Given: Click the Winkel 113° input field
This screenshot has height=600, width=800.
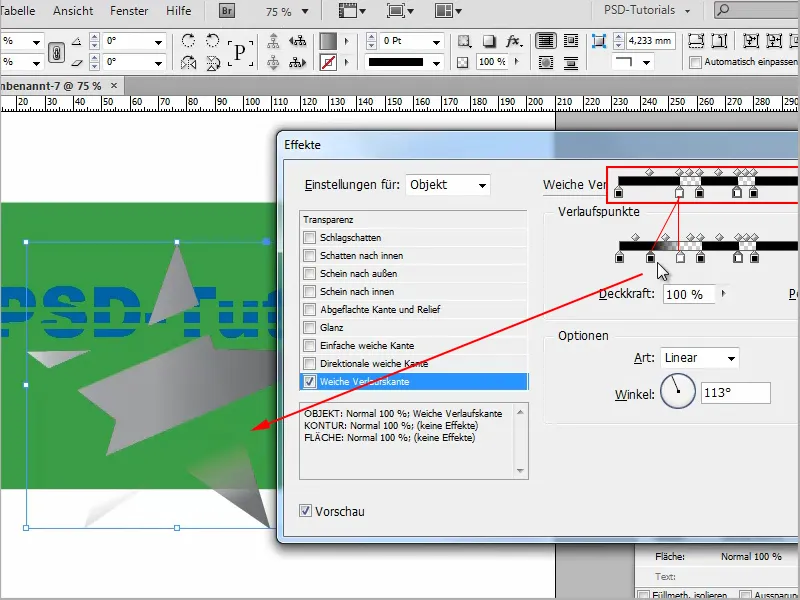Looking at the screenshot, I should point(735,393).
